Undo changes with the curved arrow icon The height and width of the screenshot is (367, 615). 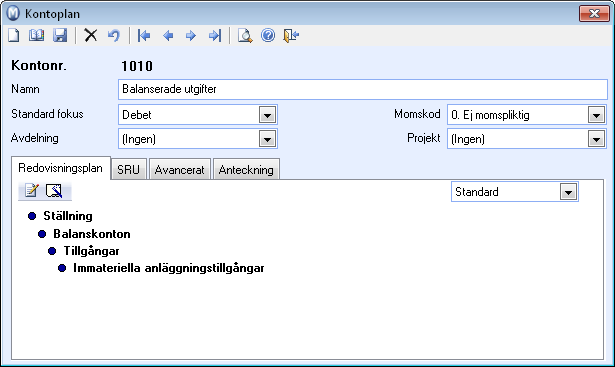114,36
